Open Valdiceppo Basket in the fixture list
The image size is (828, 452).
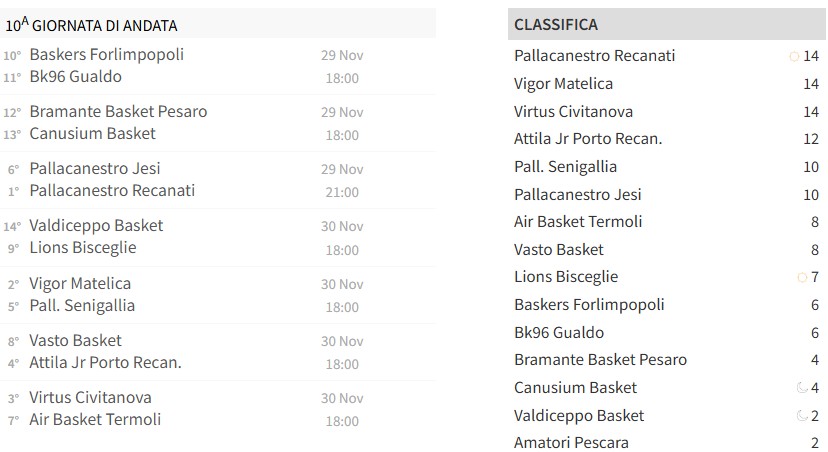tap(96, 225)
